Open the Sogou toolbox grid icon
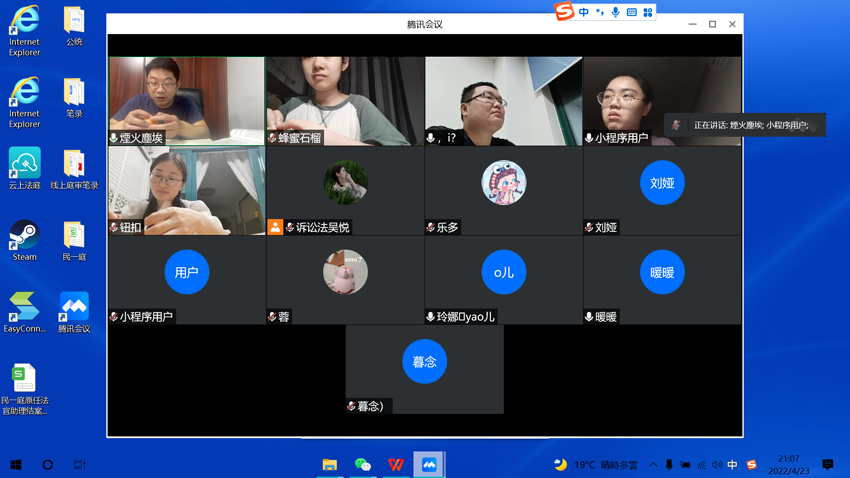 (648, 12)
